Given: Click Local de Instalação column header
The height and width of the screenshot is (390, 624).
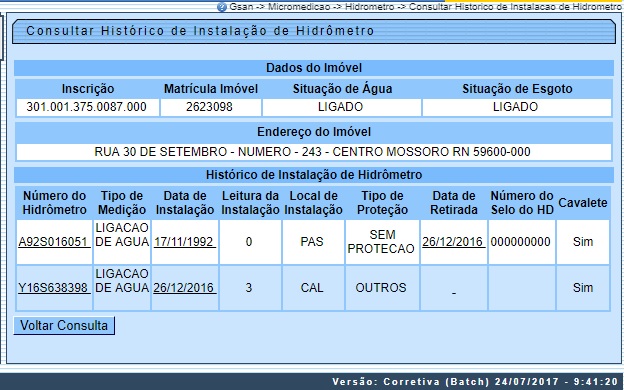Looking at the screenshot, I should point(314,203).
